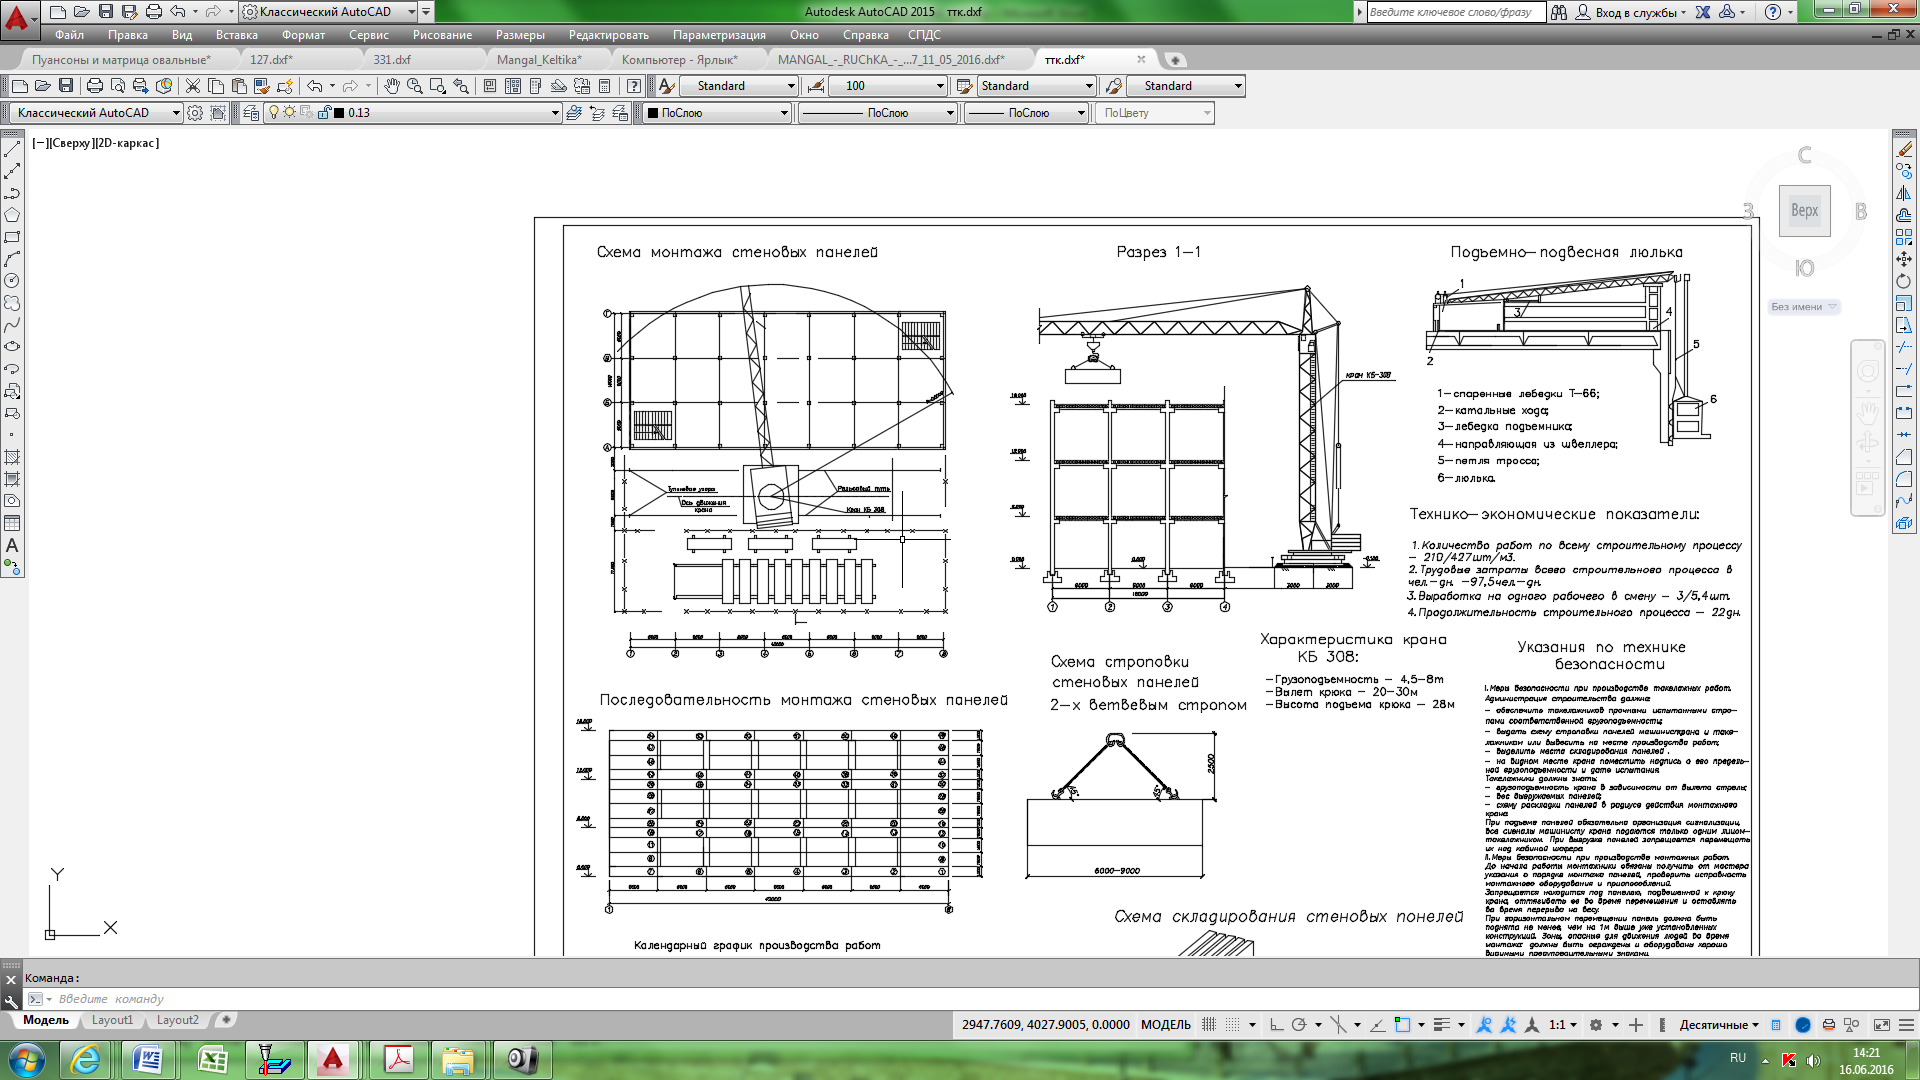The width and height of the screenshot is (1920, 1080).
Task: Toggle polar tracking in status bar
Action: (x=1299, y=1024)
